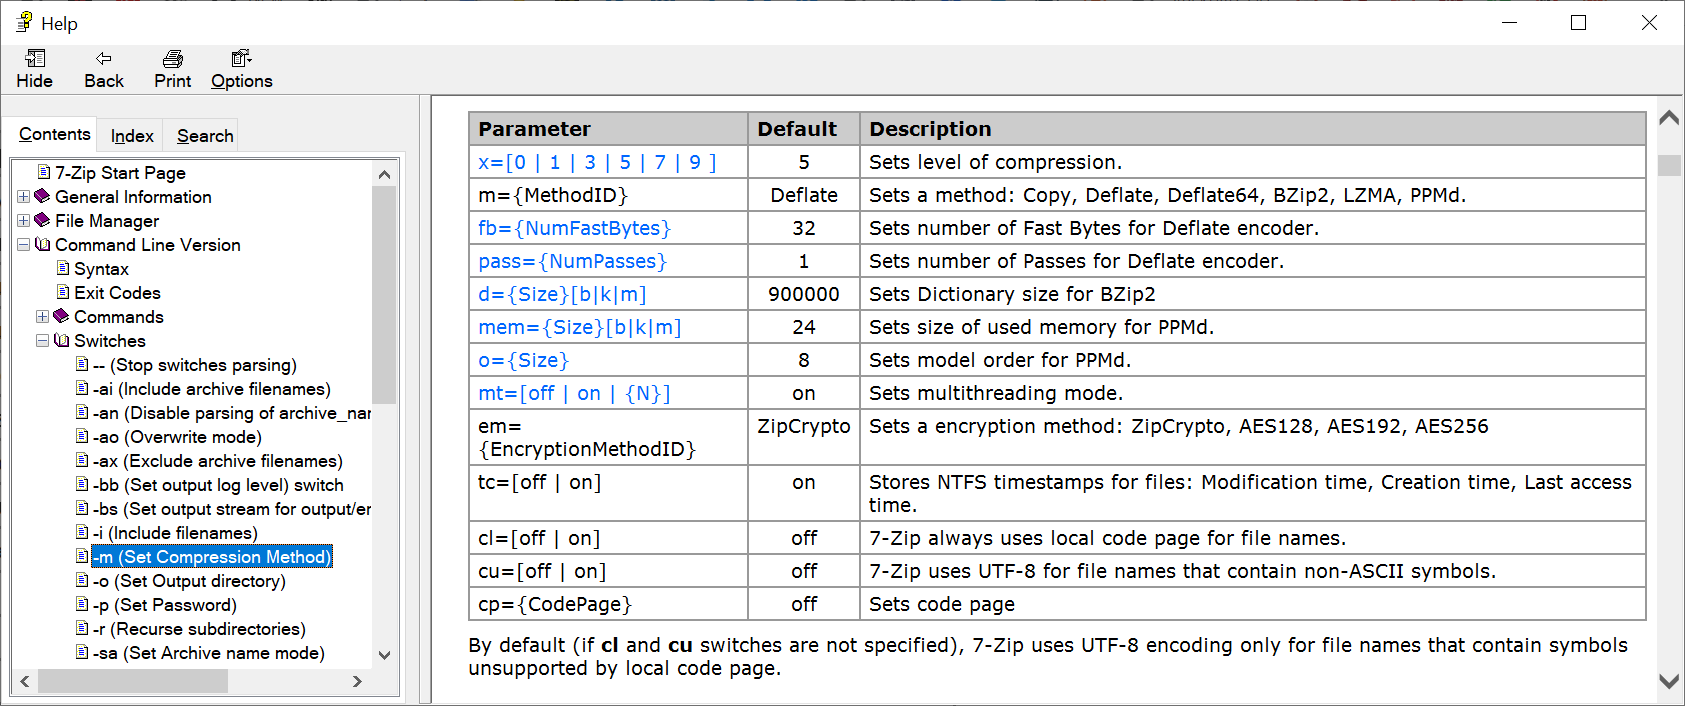Viewport: 1685px width, 706px height.
Task: Click the Exit Codes page icon
Action: click(x=63, y=292)
